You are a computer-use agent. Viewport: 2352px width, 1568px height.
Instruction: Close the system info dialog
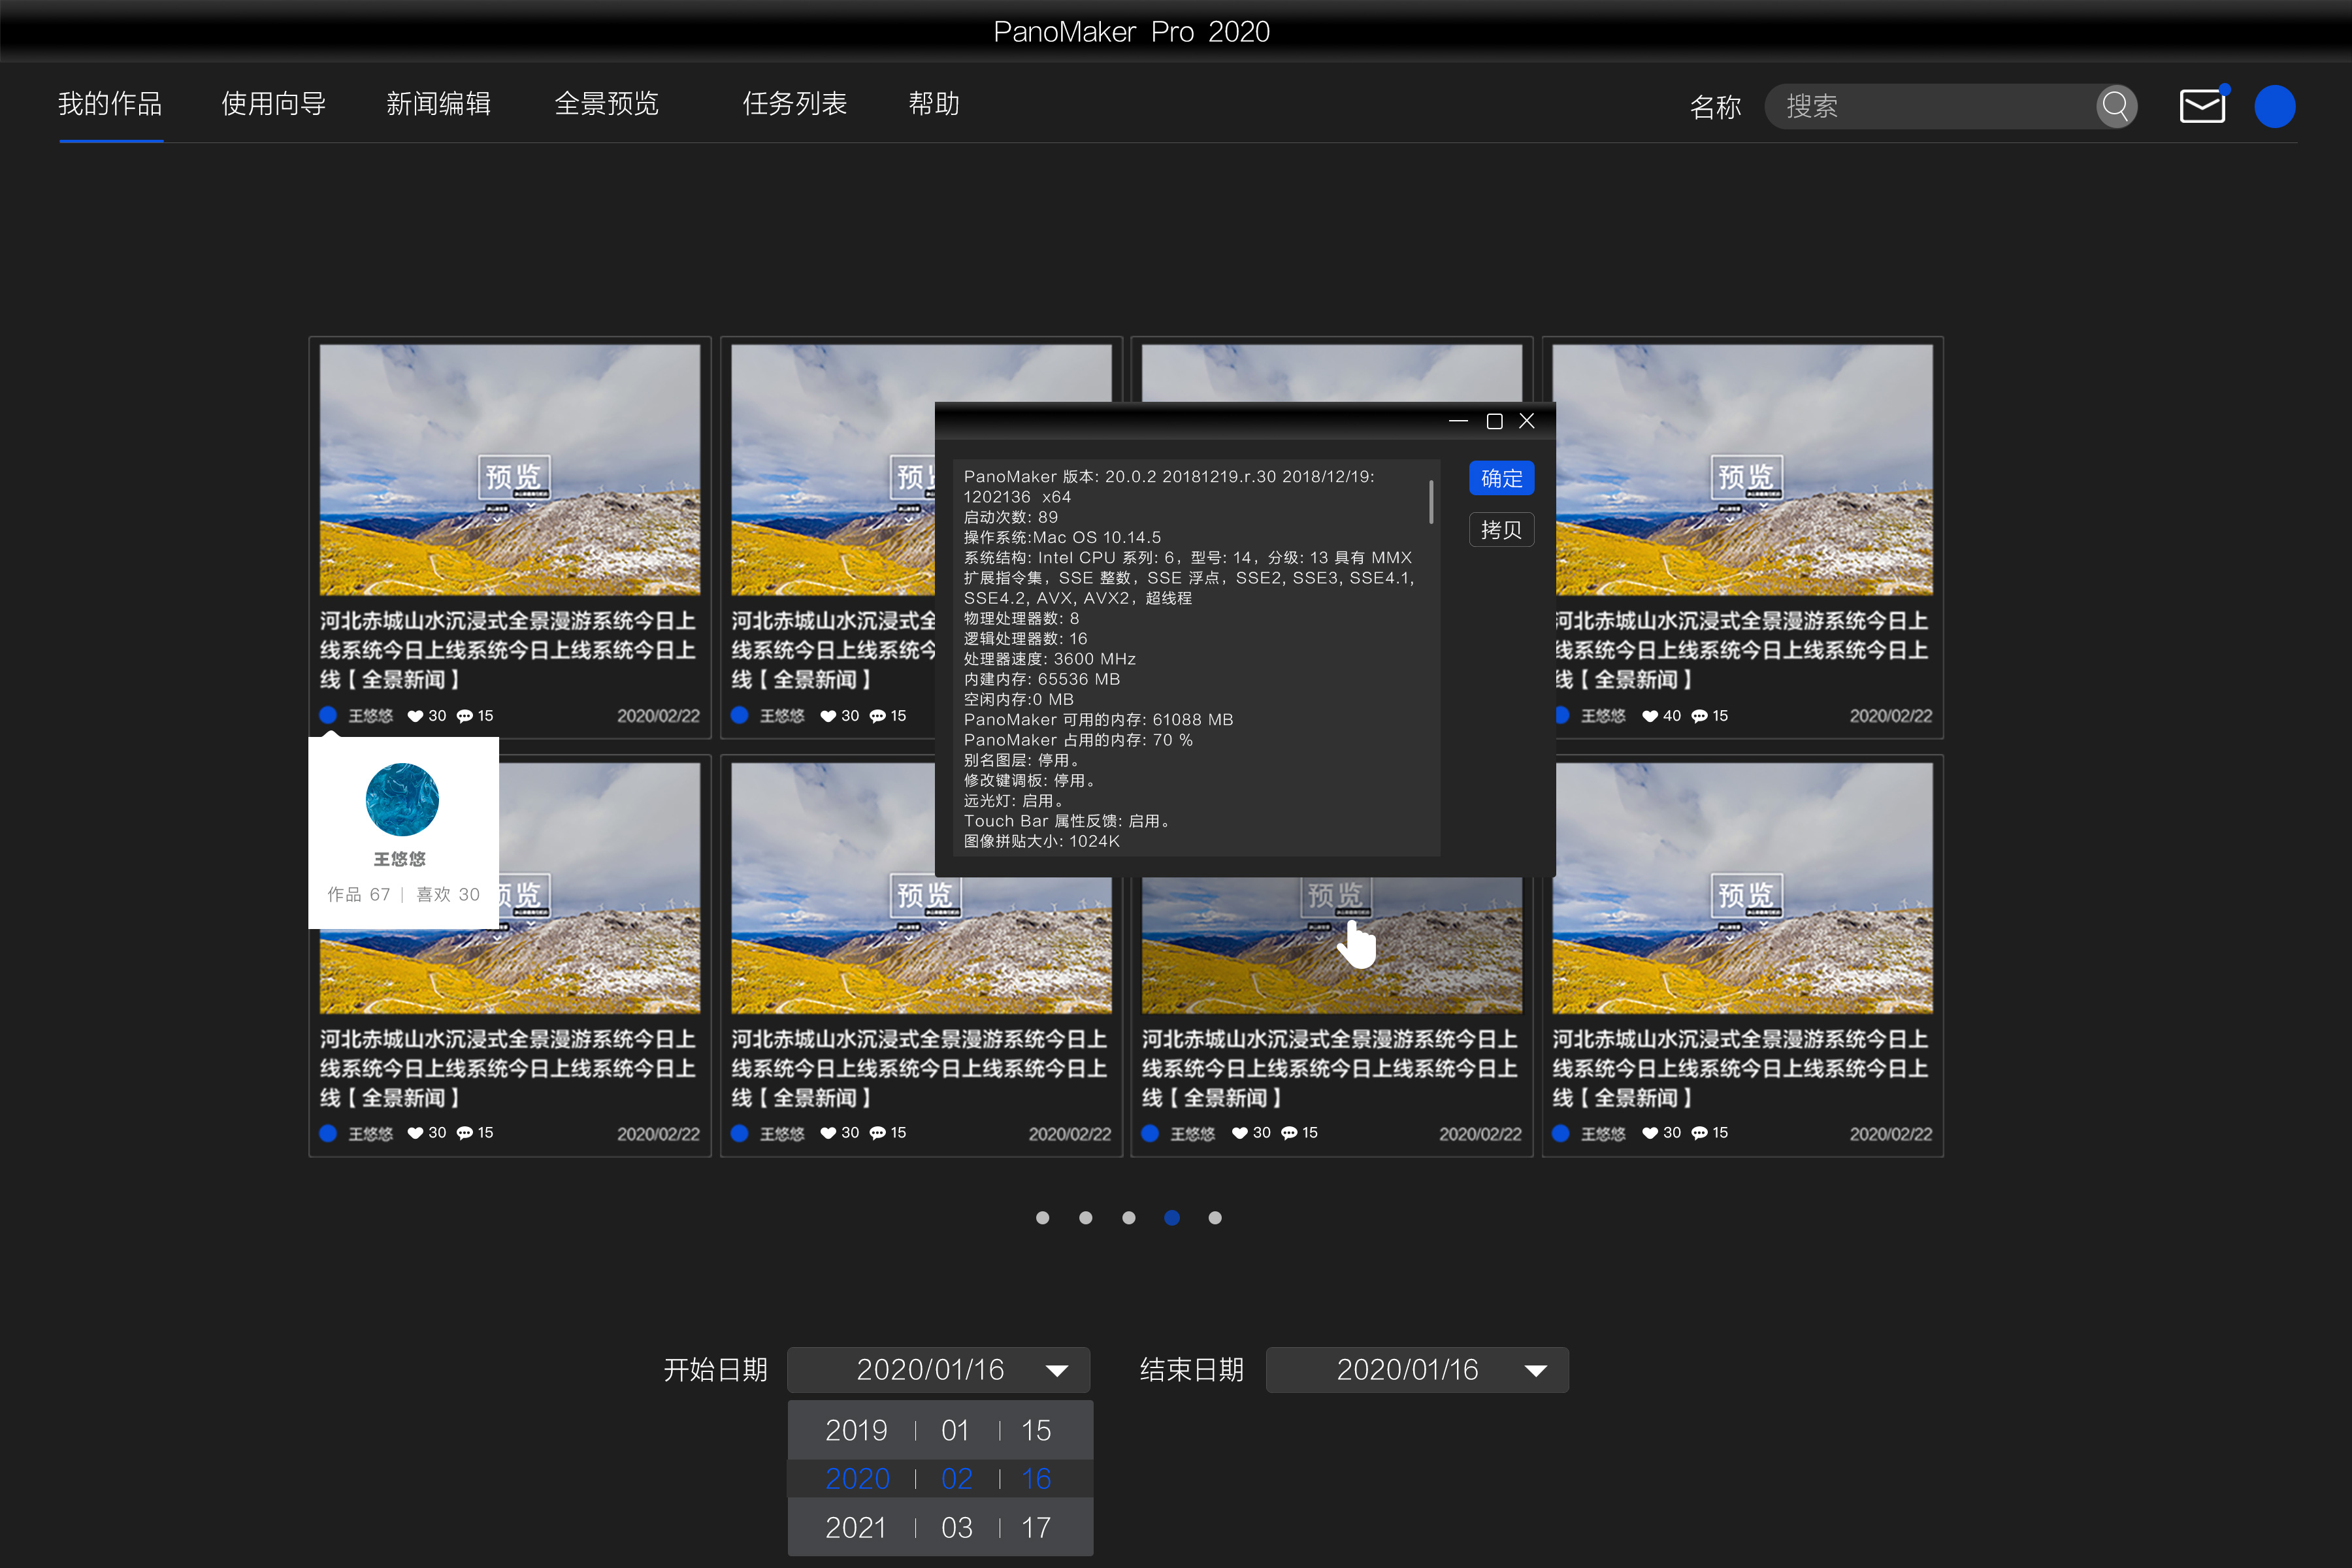pyautogui.click(x=1527, y=421)
